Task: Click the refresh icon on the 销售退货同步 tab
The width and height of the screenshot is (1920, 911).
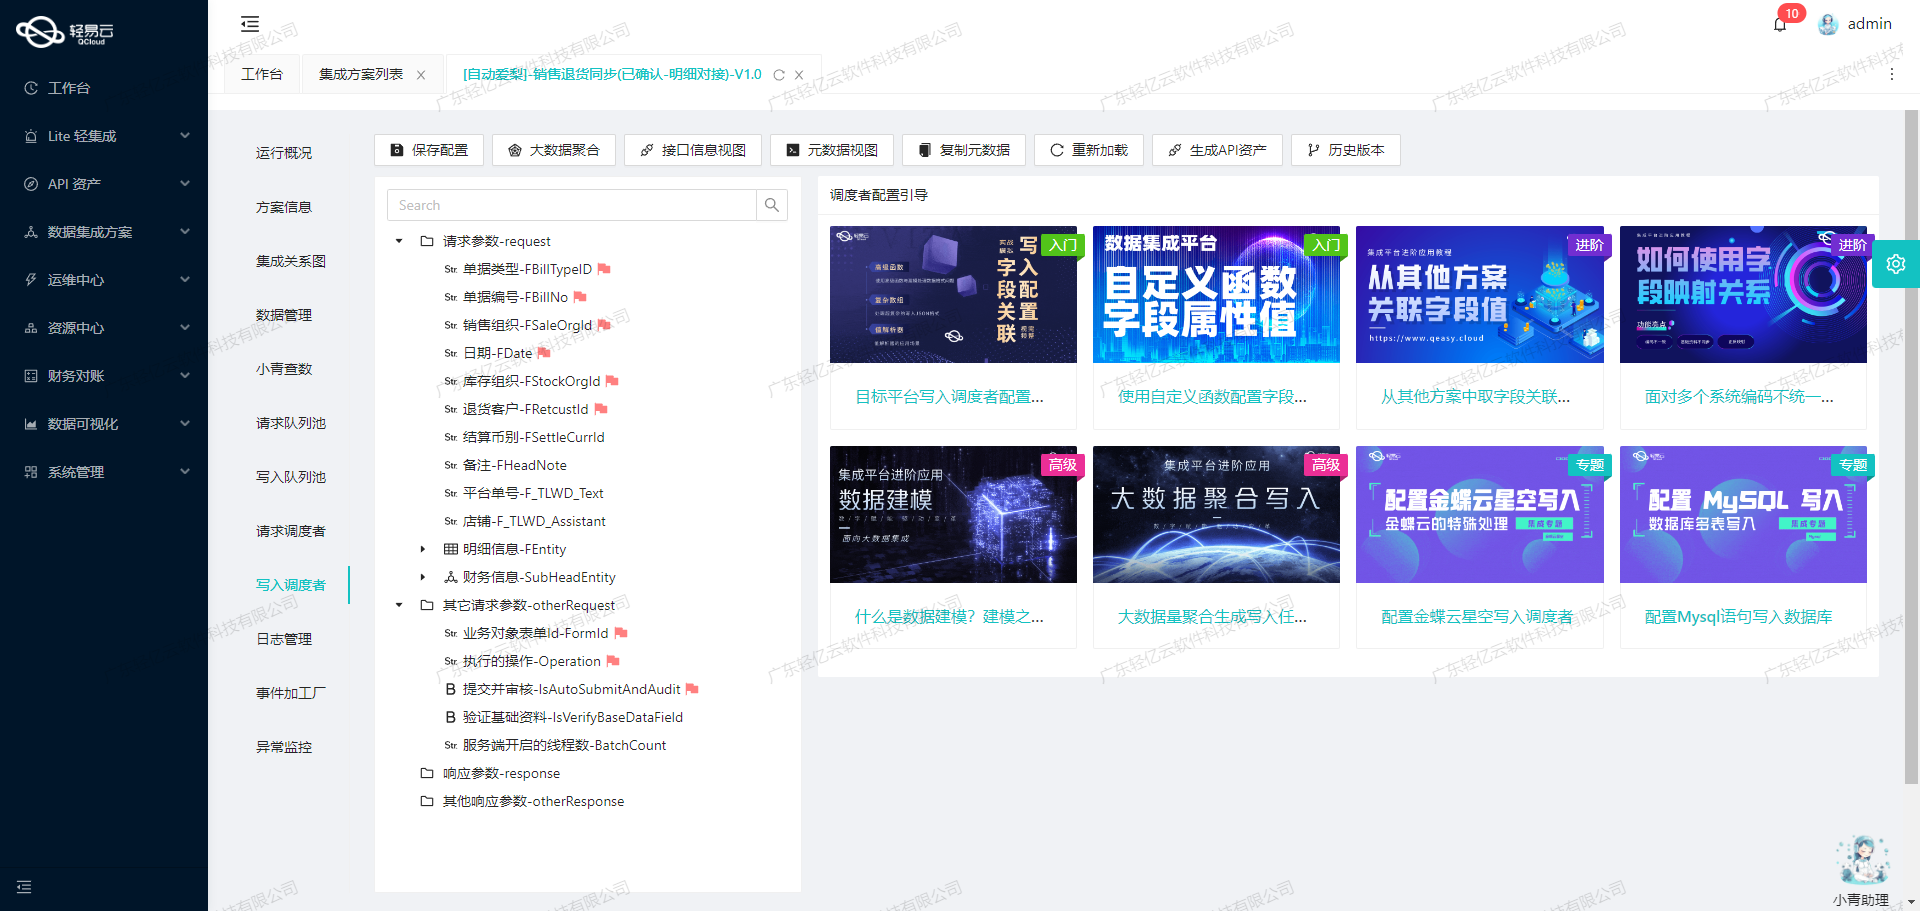Action: click(778, 74)
